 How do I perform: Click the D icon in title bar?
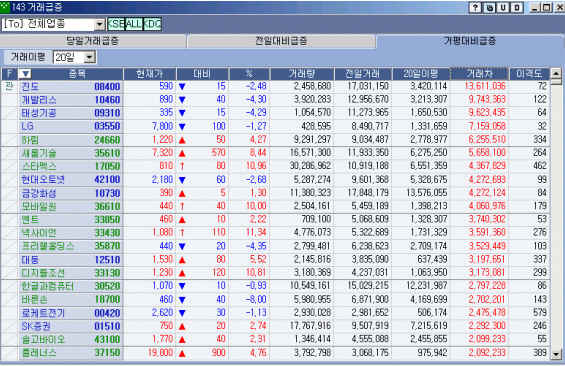517,7
